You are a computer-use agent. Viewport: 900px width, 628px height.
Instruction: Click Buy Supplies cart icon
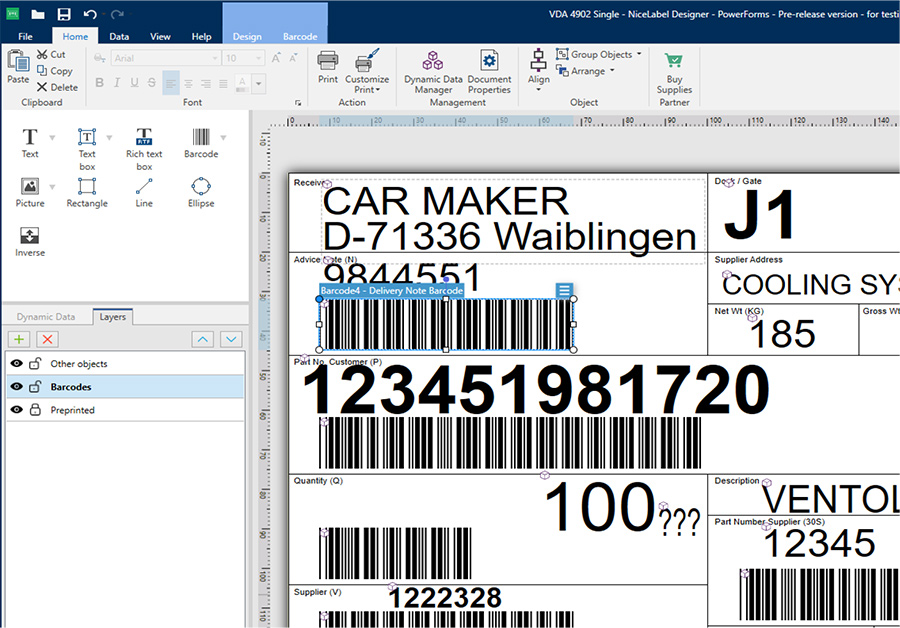674,60
